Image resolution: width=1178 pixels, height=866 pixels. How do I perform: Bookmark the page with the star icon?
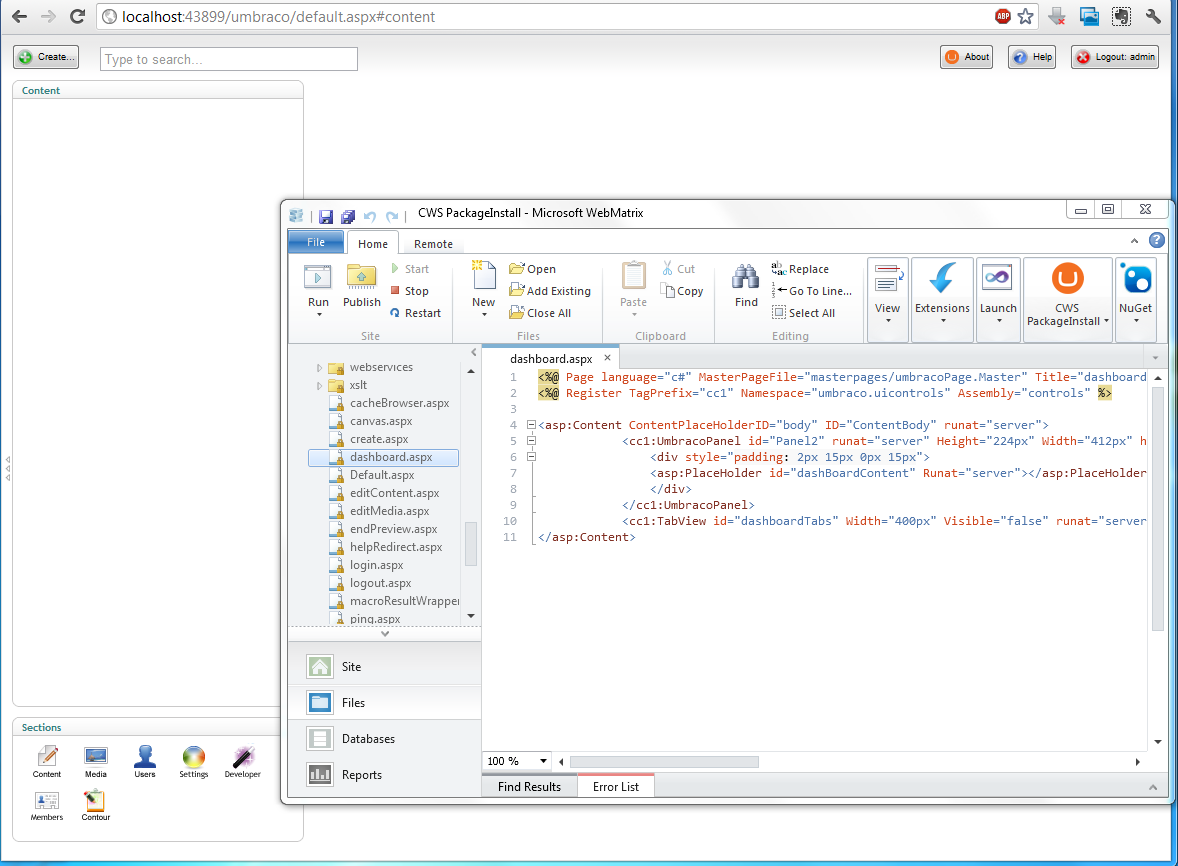(1025, 17)
